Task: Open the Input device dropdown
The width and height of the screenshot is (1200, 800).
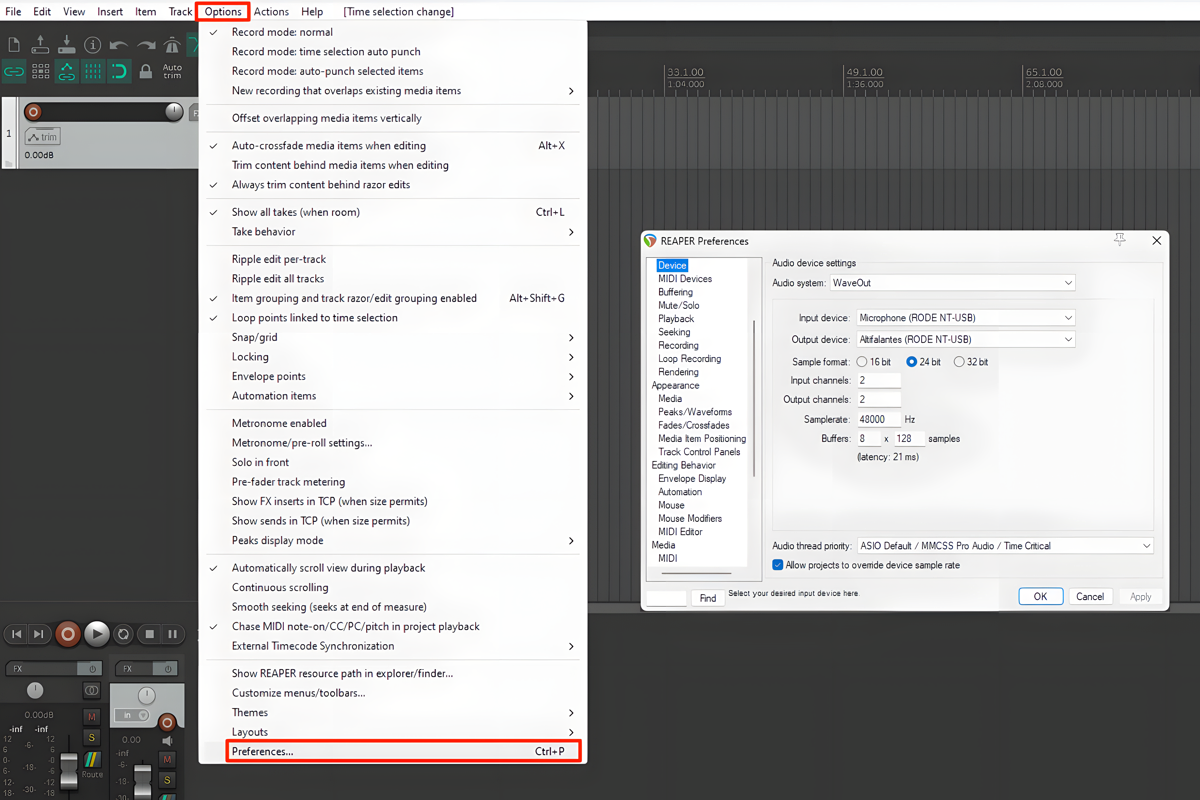Action: (965, 318)
